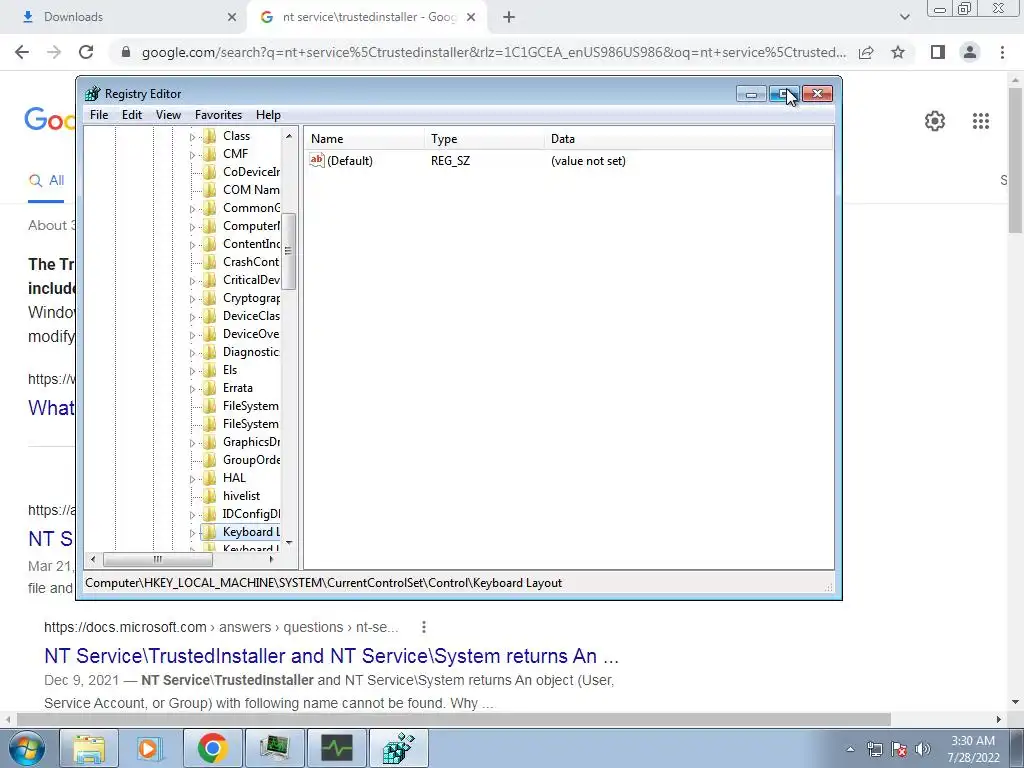Expand the Cryptograp registry key
The height and width of the screenshot is (768, 1024).
click(192, 299)
